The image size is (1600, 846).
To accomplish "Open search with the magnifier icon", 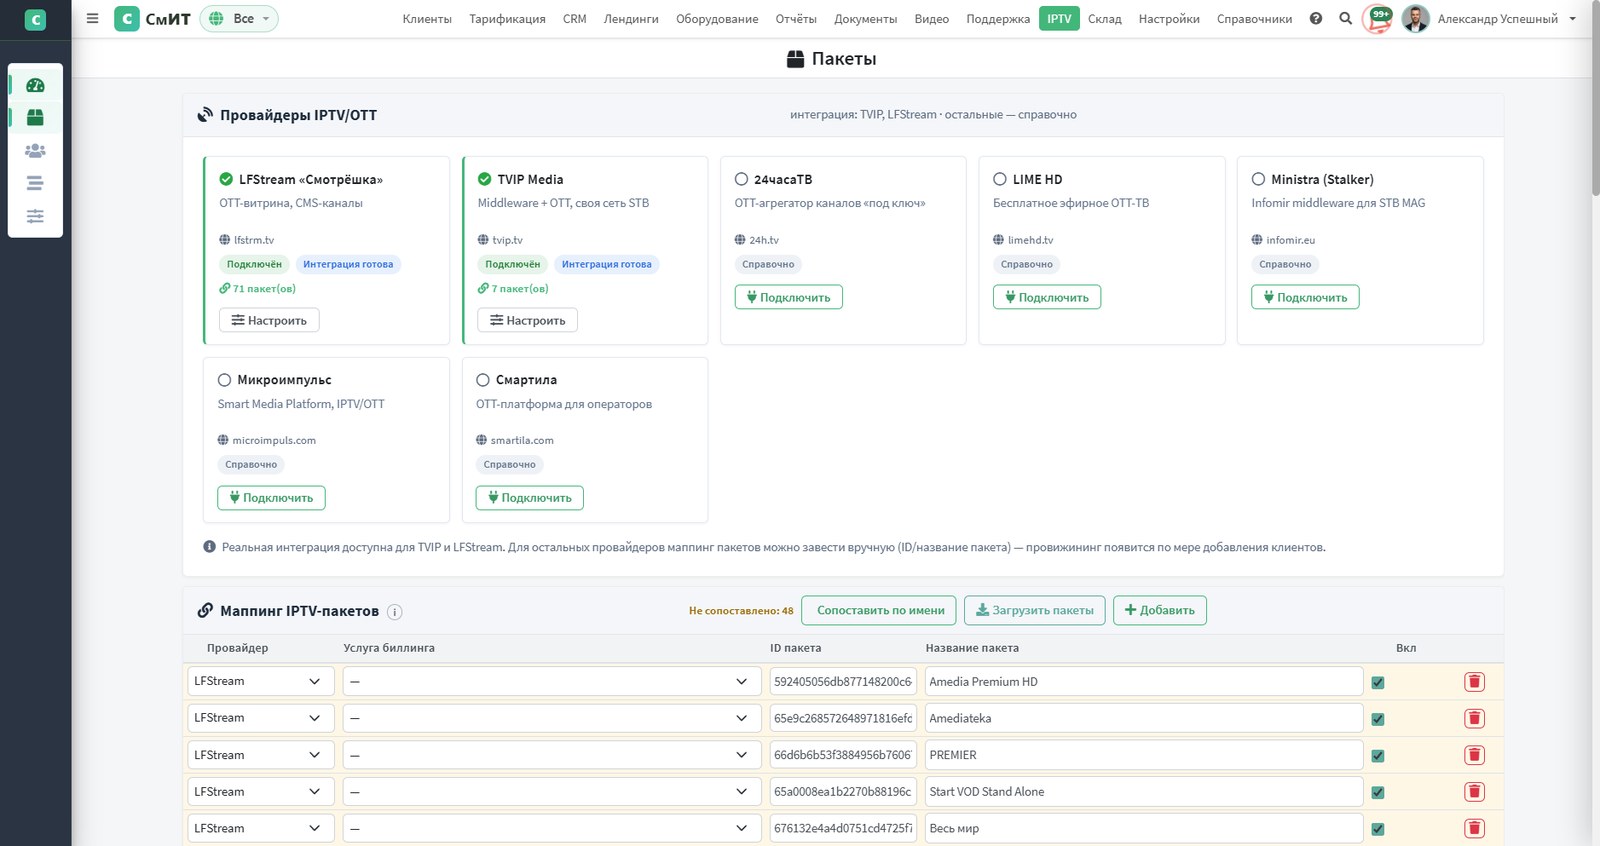I will pyautogui.click(x=1346, y=18).
